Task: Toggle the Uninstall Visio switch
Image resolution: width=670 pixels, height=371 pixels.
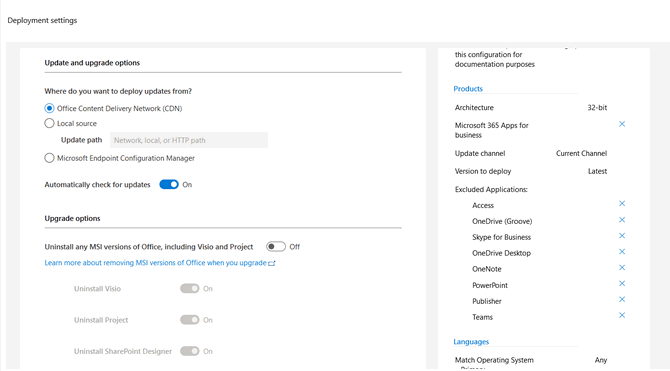Action: click(x=190, y=289)
